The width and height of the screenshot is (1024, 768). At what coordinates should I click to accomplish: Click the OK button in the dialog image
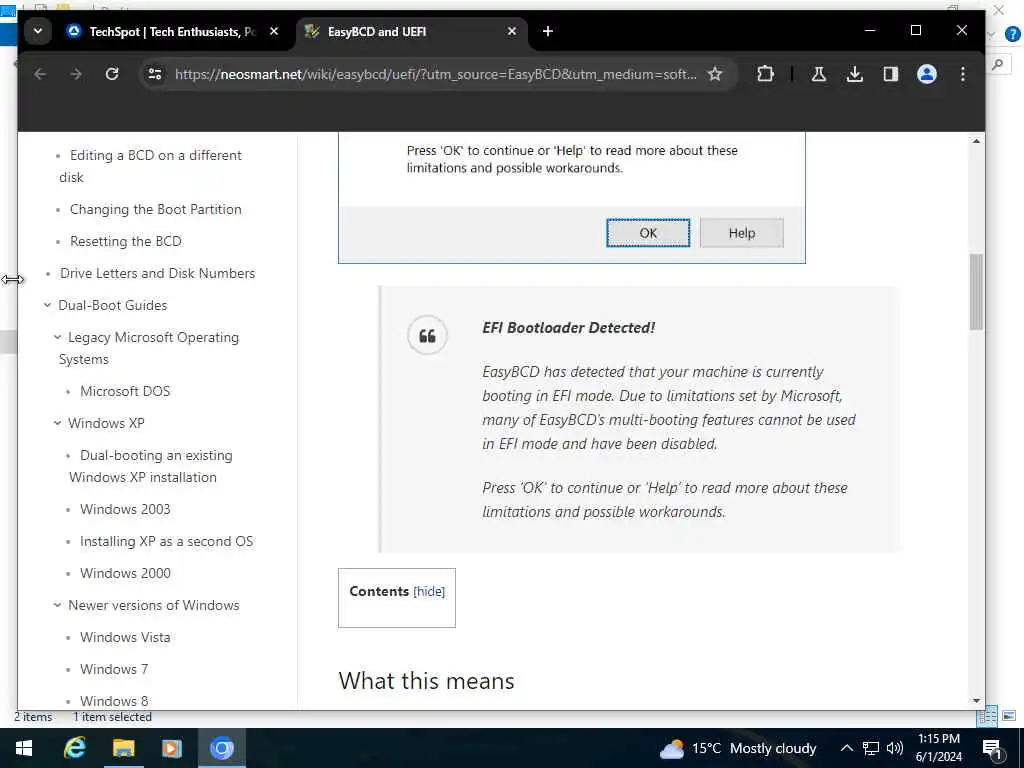point(648,233)
